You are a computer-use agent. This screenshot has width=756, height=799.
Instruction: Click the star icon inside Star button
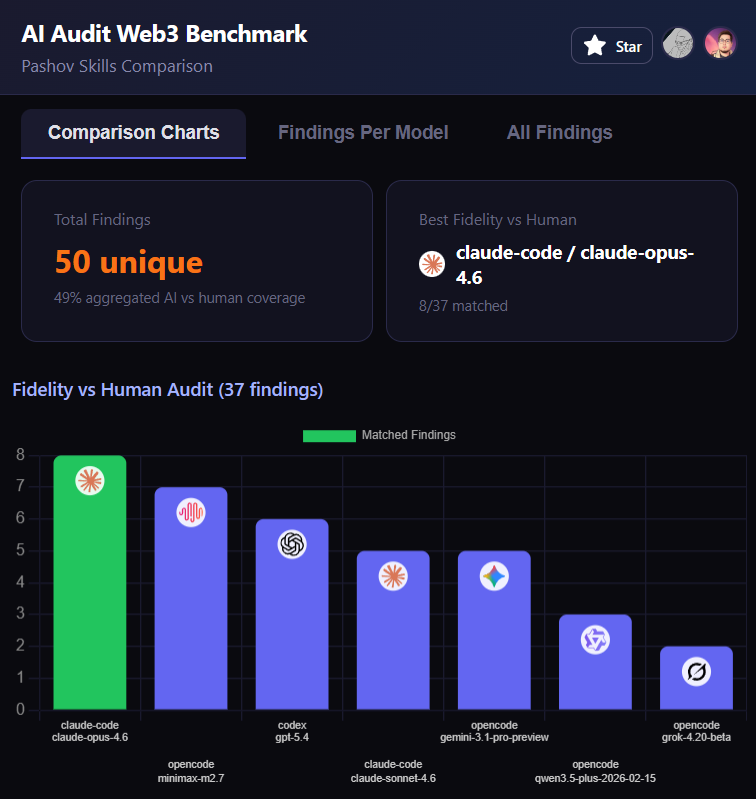point(595,46)
